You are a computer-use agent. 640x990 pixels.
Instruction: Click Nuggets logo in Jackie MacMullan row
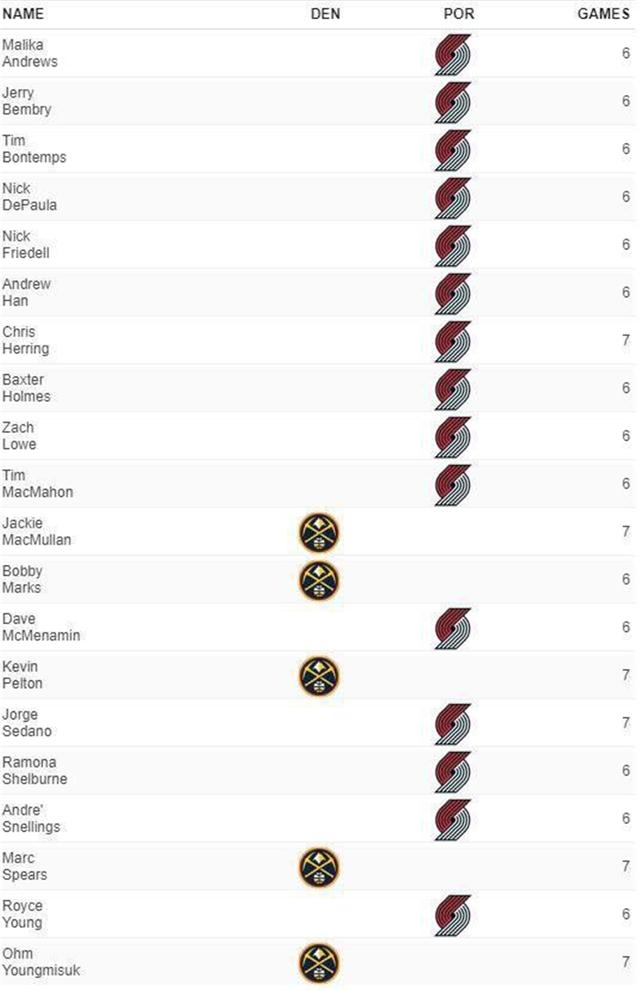click(x=319, y=532)
